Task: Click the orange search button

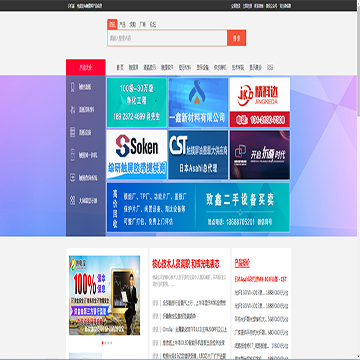Action: (x=237, y=38)
